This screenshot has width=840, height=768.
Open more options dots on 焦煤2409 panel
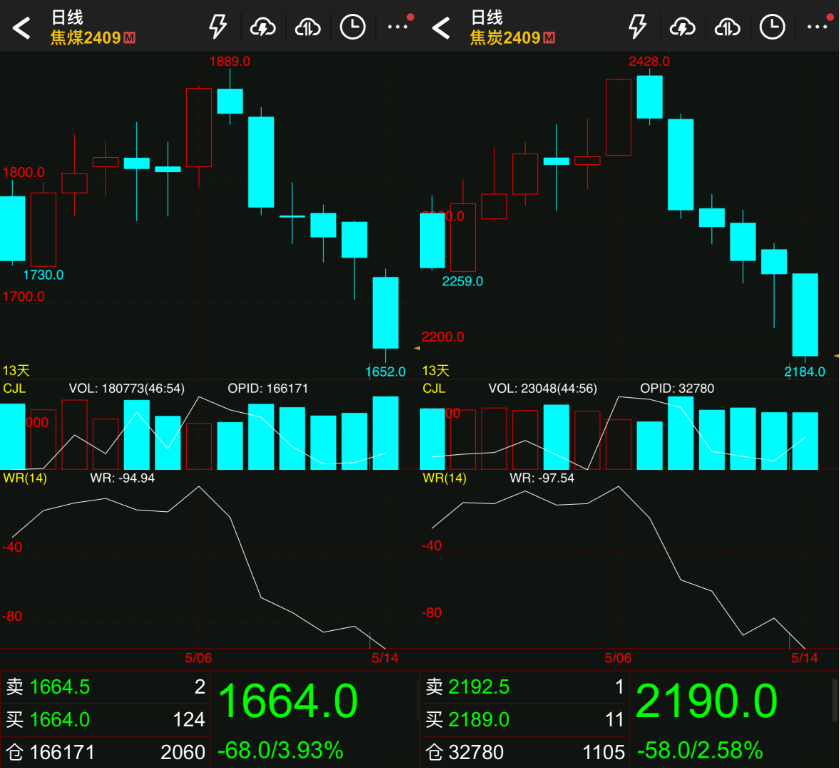click(x=398, y=27)
